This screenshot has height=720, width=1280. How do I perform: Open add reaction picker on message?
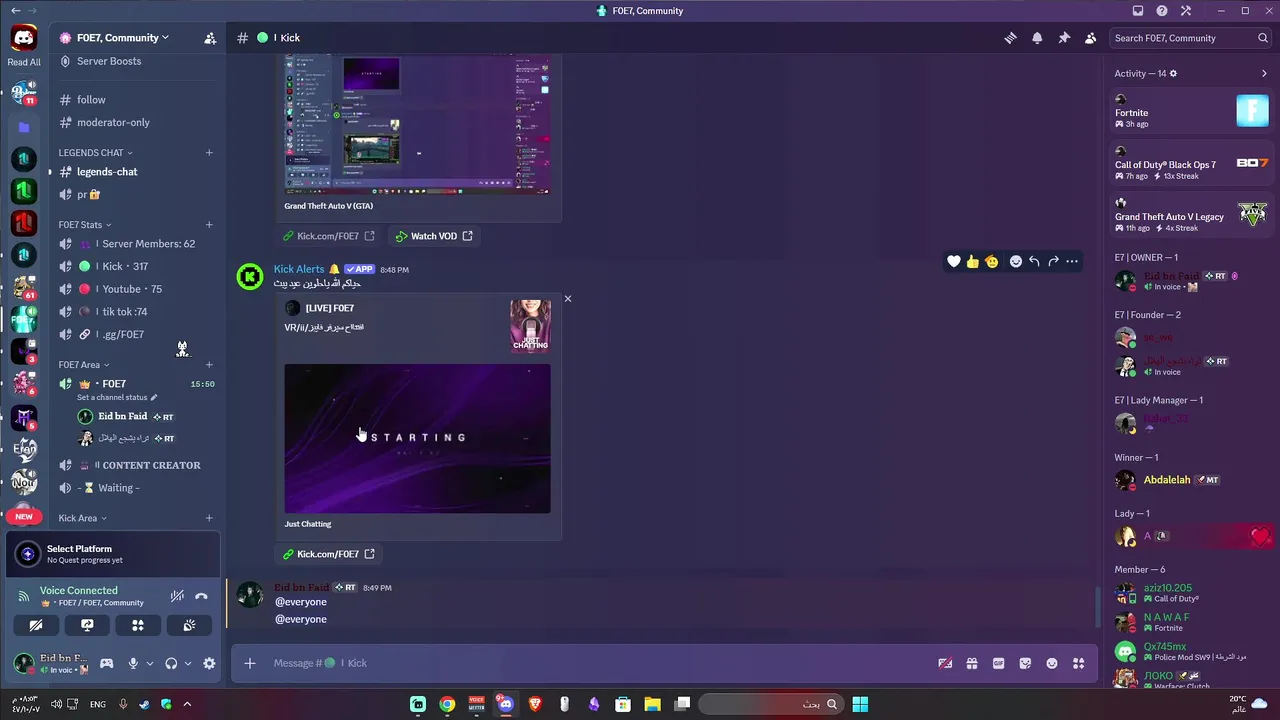tap(1016, 262)
